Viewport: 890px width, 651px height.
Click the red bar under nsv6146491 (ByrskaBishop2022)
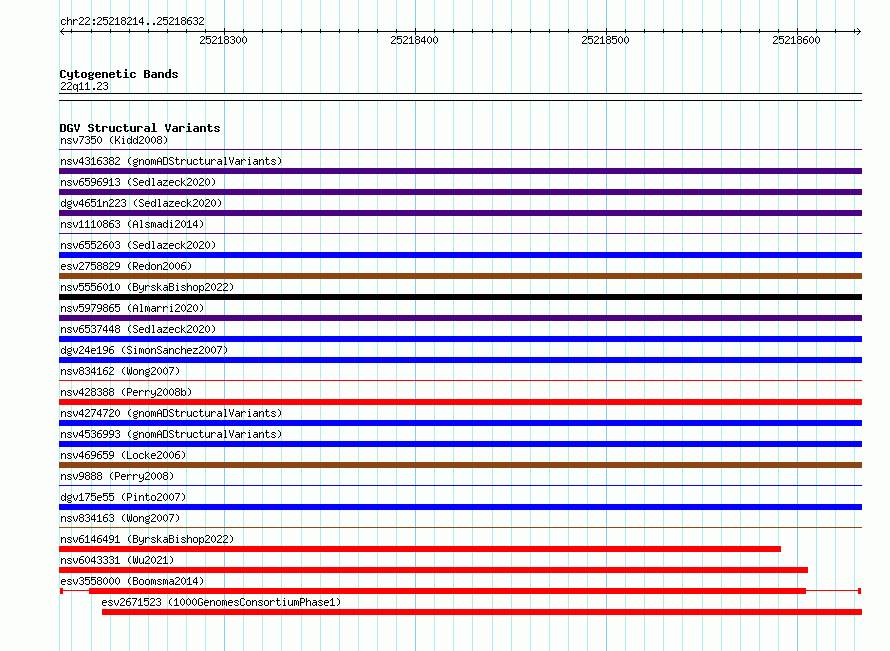coord(420,549)
